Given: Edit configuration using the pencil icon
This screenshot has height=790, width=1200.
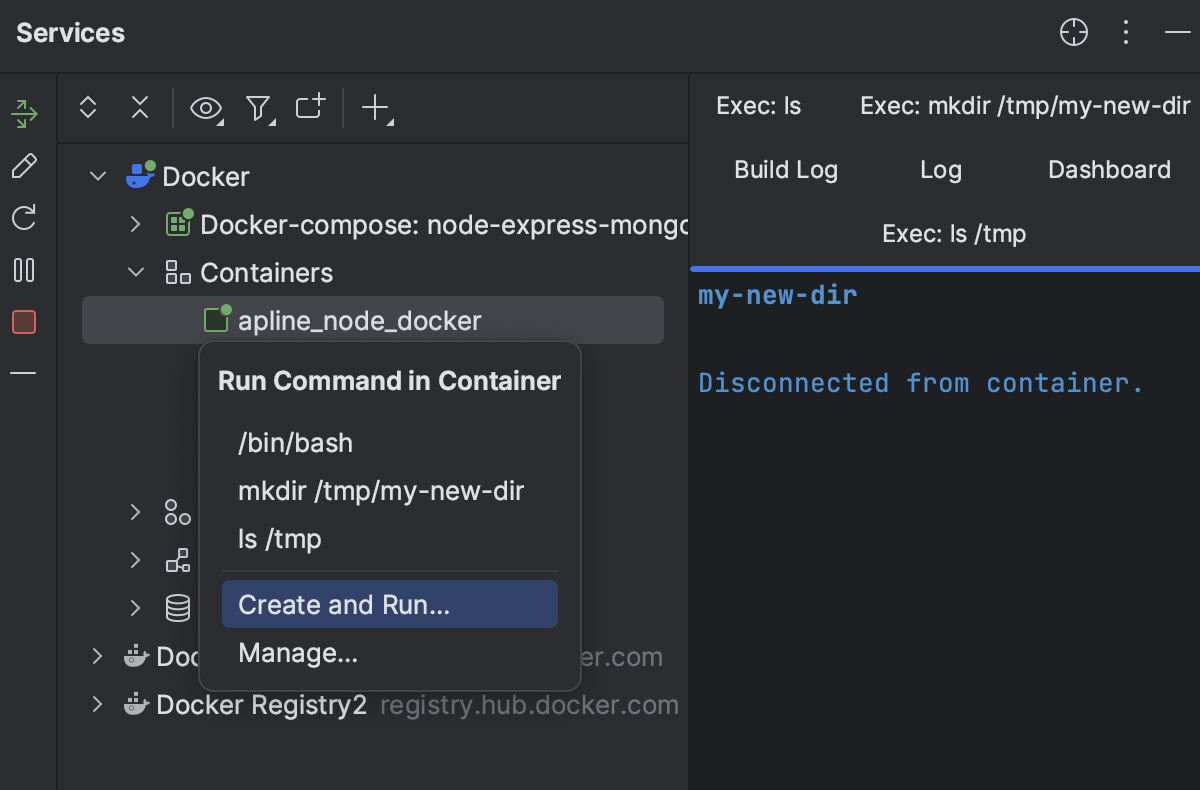Looking at the screenshot, I should point(24,165).
